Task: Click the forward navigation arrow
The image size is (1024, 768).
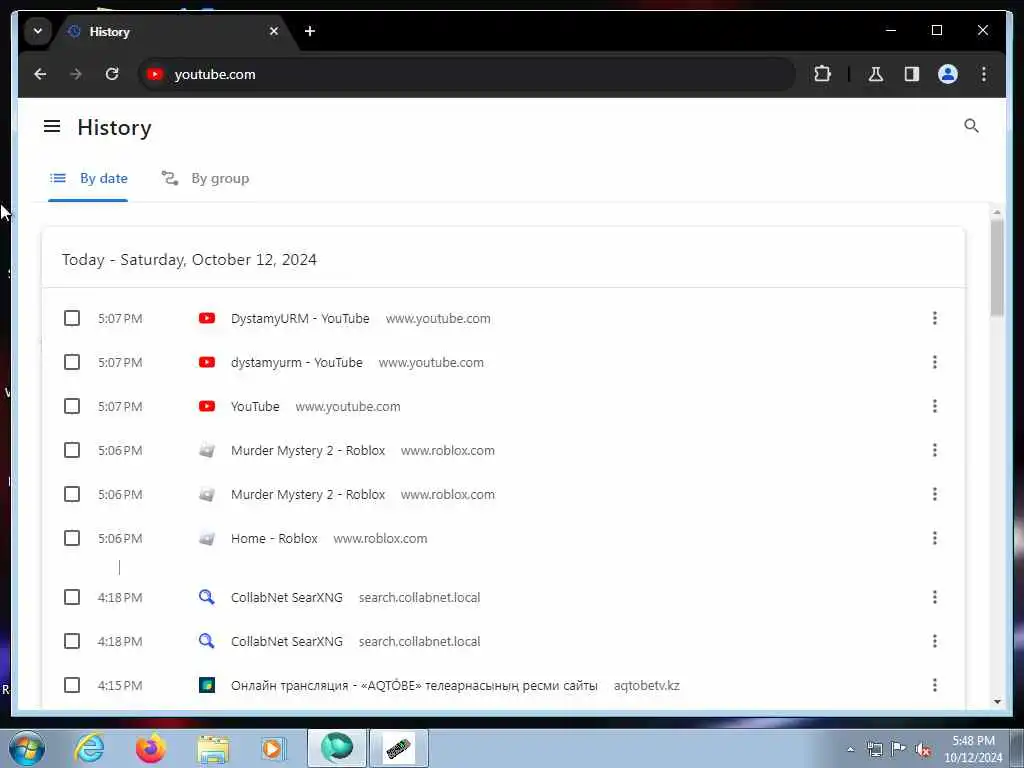Action: click(76, 74)
